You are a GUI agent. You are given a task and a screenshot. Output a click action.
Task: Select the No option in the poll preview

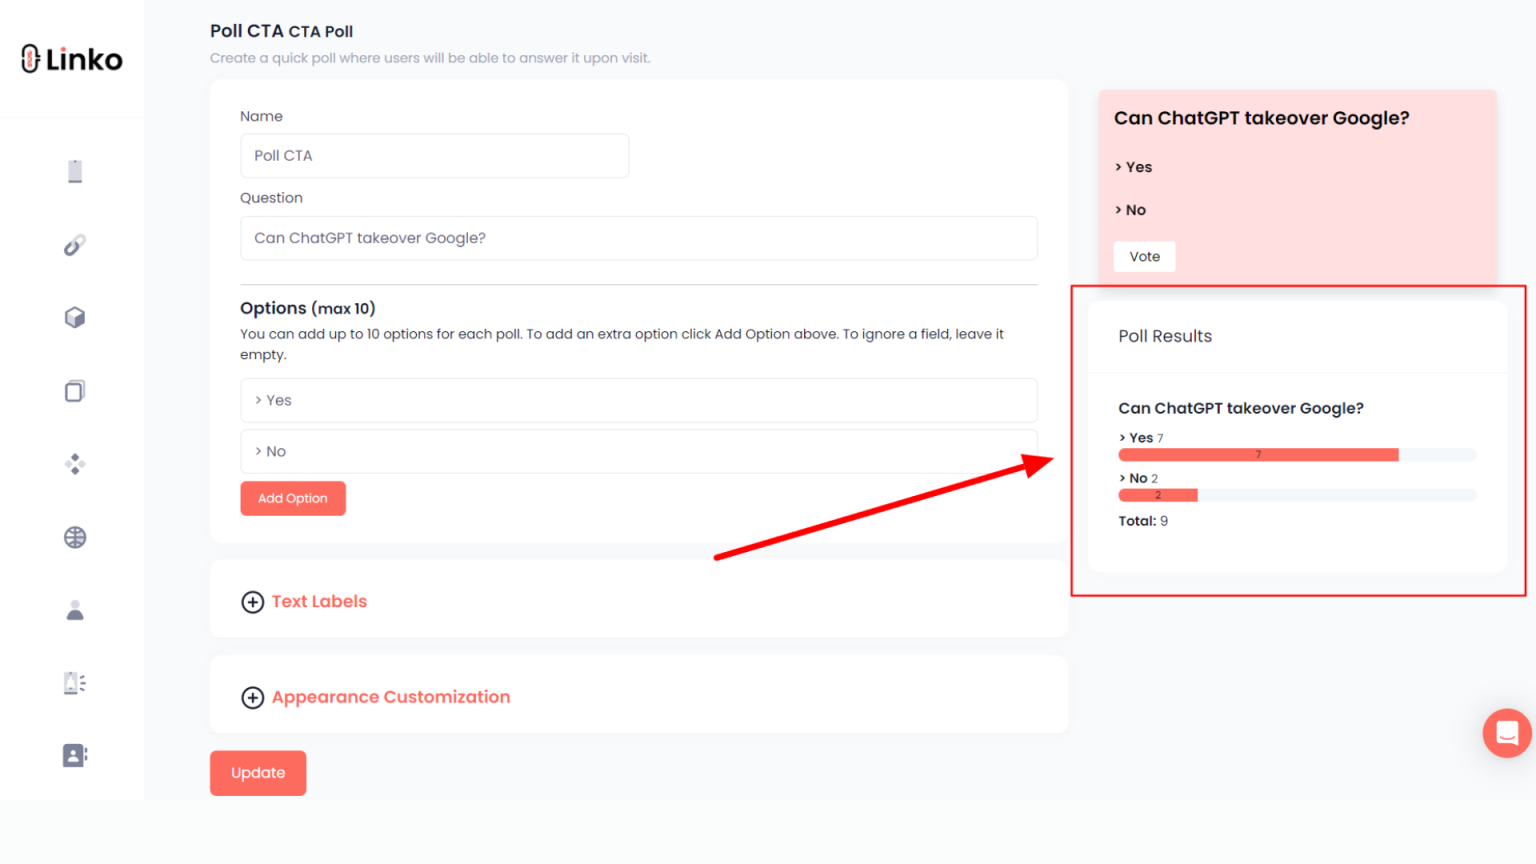tap(1131, 210)
